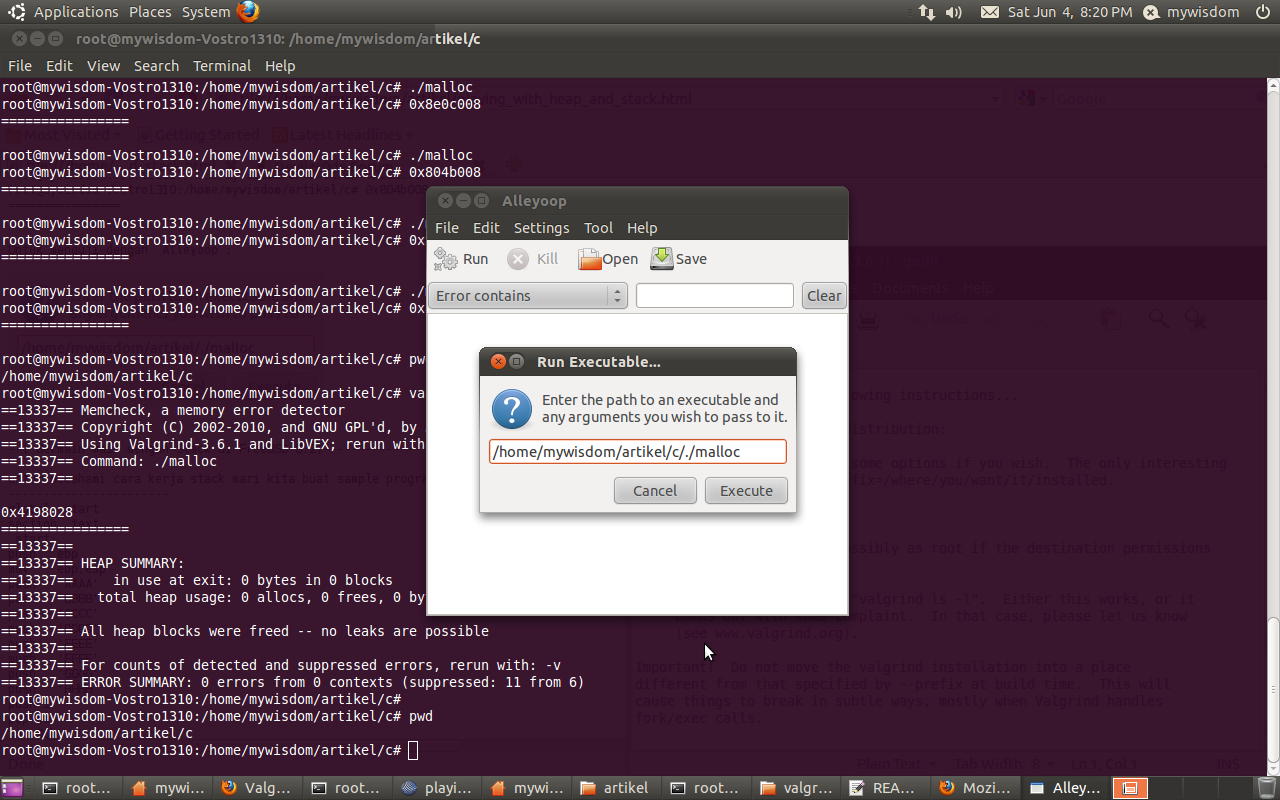
Task: Switch to the 'Alley...' taskbar window
Action: pos(1067,788)
